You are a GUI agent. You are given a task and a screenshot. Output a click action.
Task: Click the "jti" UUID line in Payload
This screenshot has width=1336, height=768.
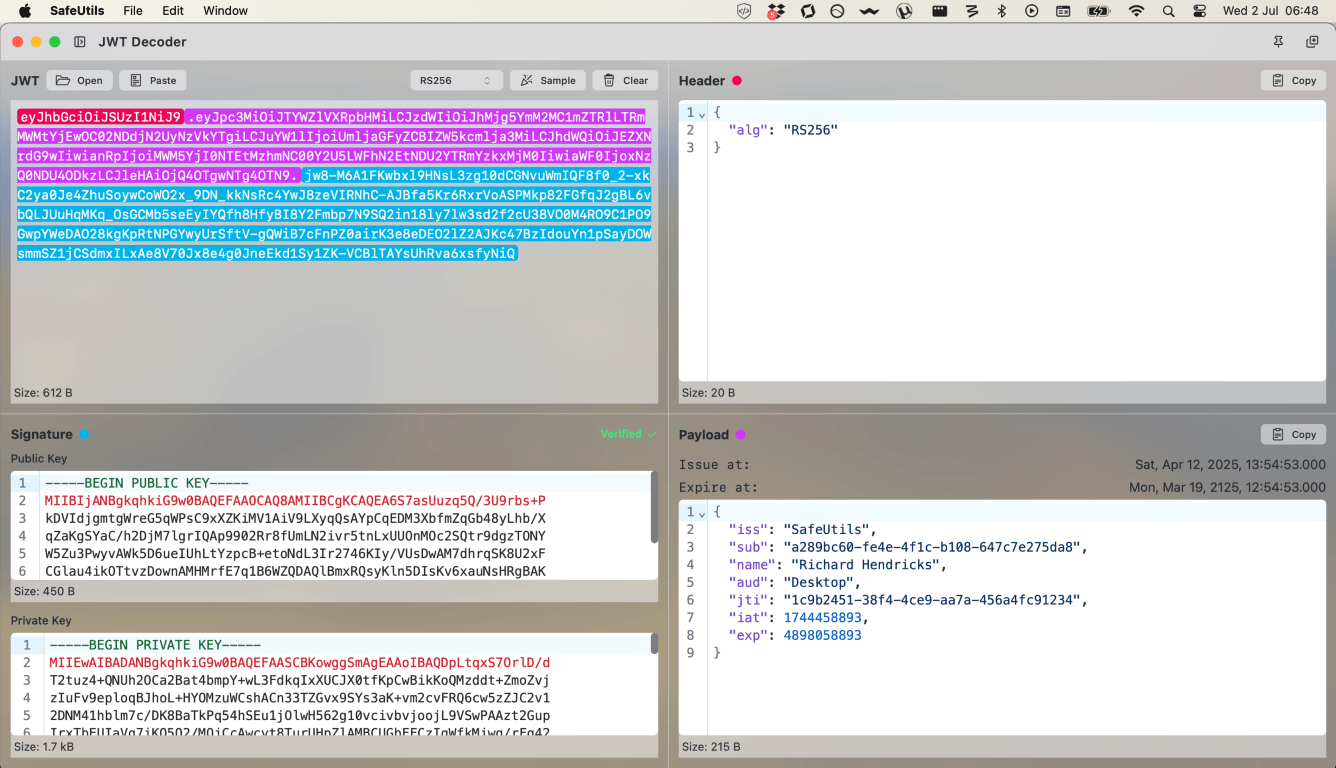point(908,600)
